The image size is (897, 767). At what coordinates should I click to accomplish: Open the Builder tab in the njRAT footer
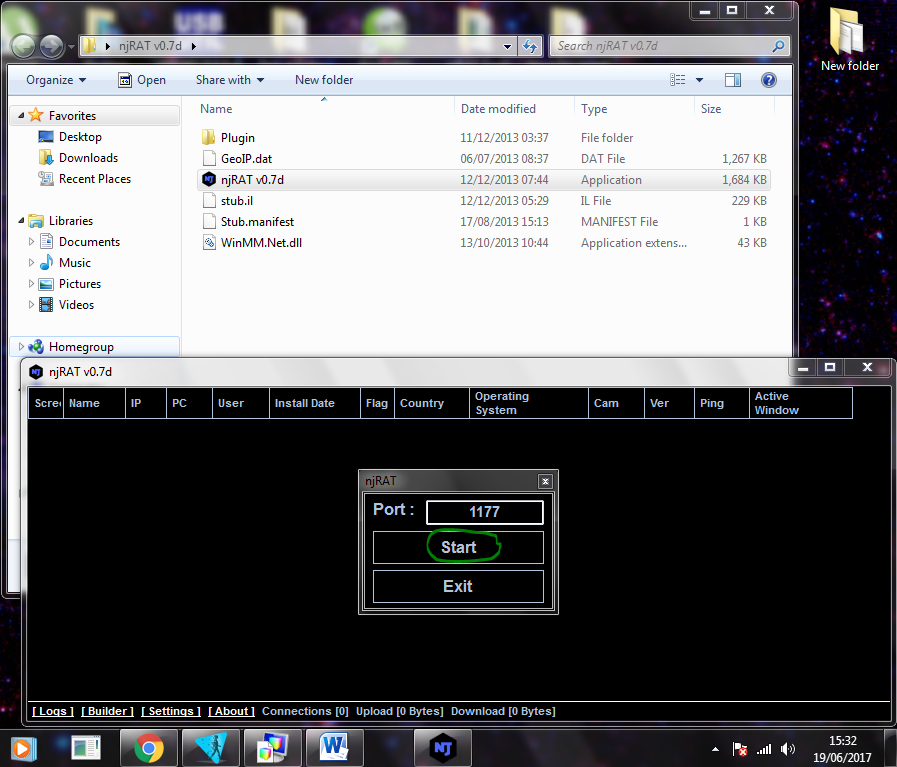point(108,711)
